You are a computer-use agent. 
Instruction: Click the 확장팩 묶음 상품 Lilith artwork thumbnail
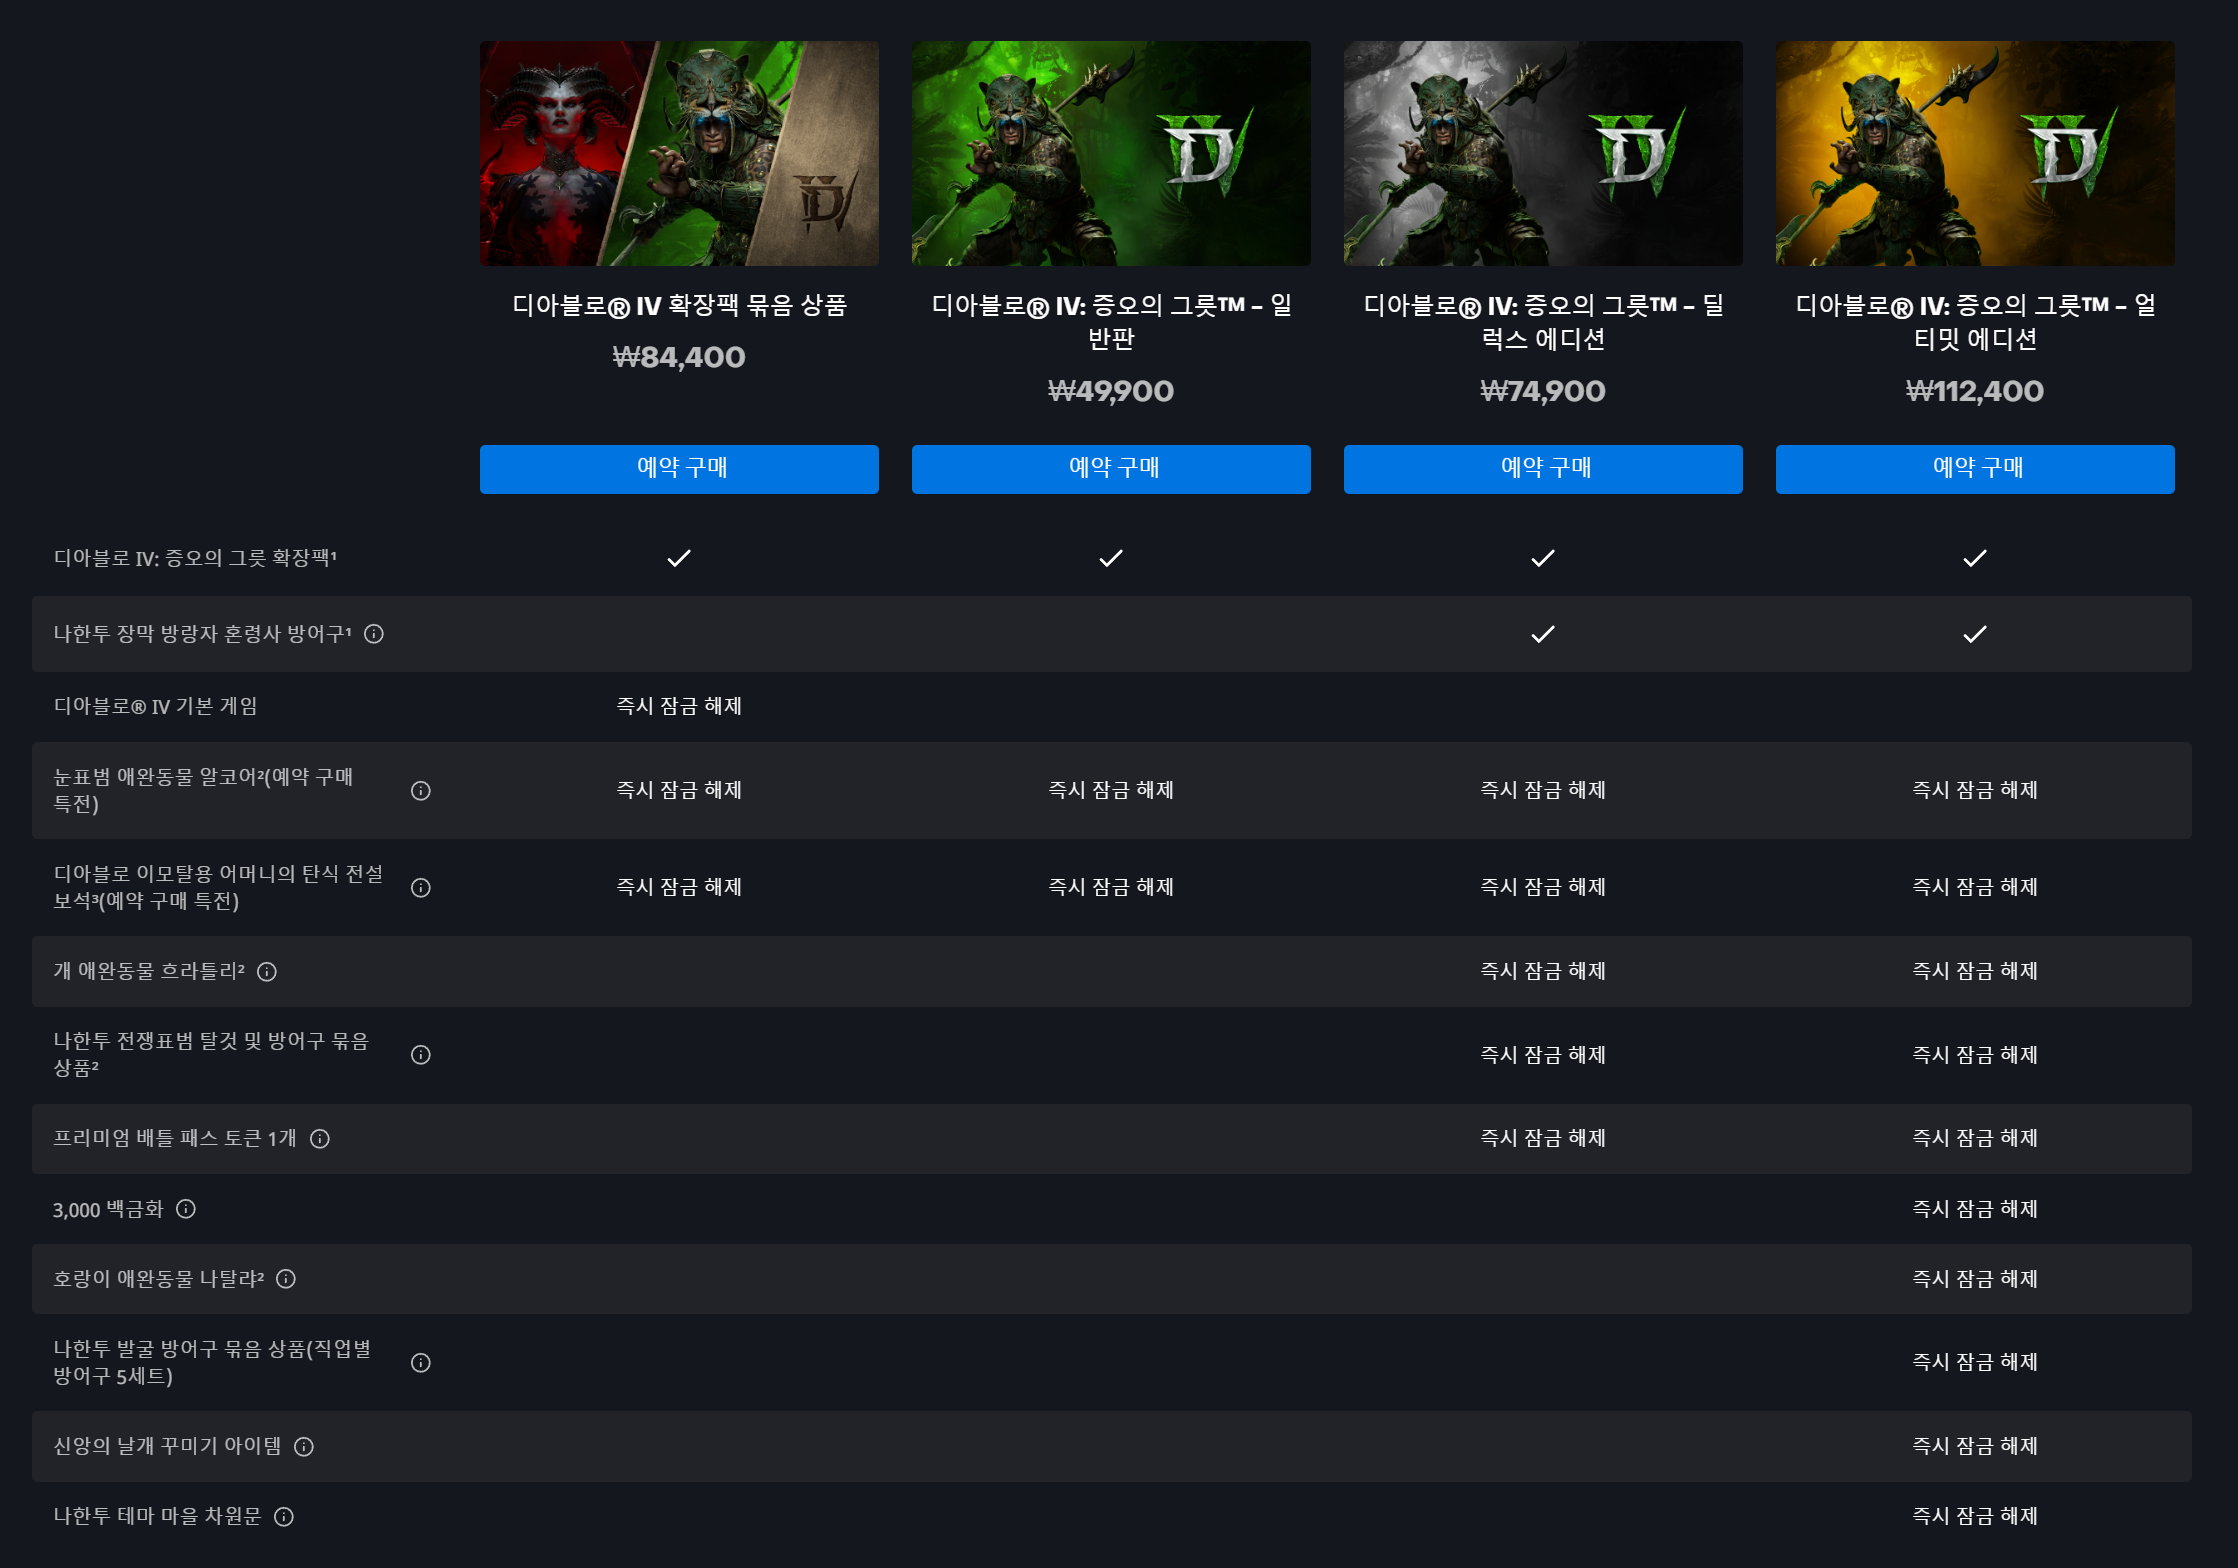(679, 153)
